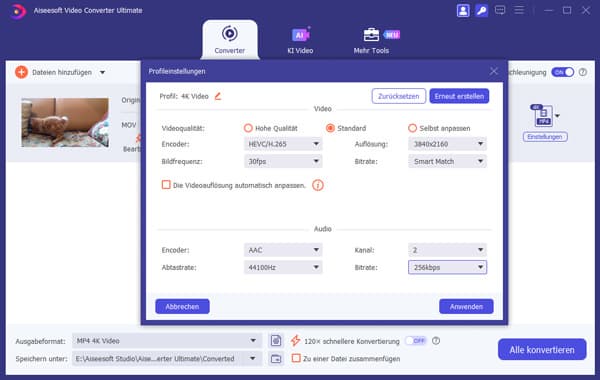Click the Aiseesoft app logo

pos(17,11)
